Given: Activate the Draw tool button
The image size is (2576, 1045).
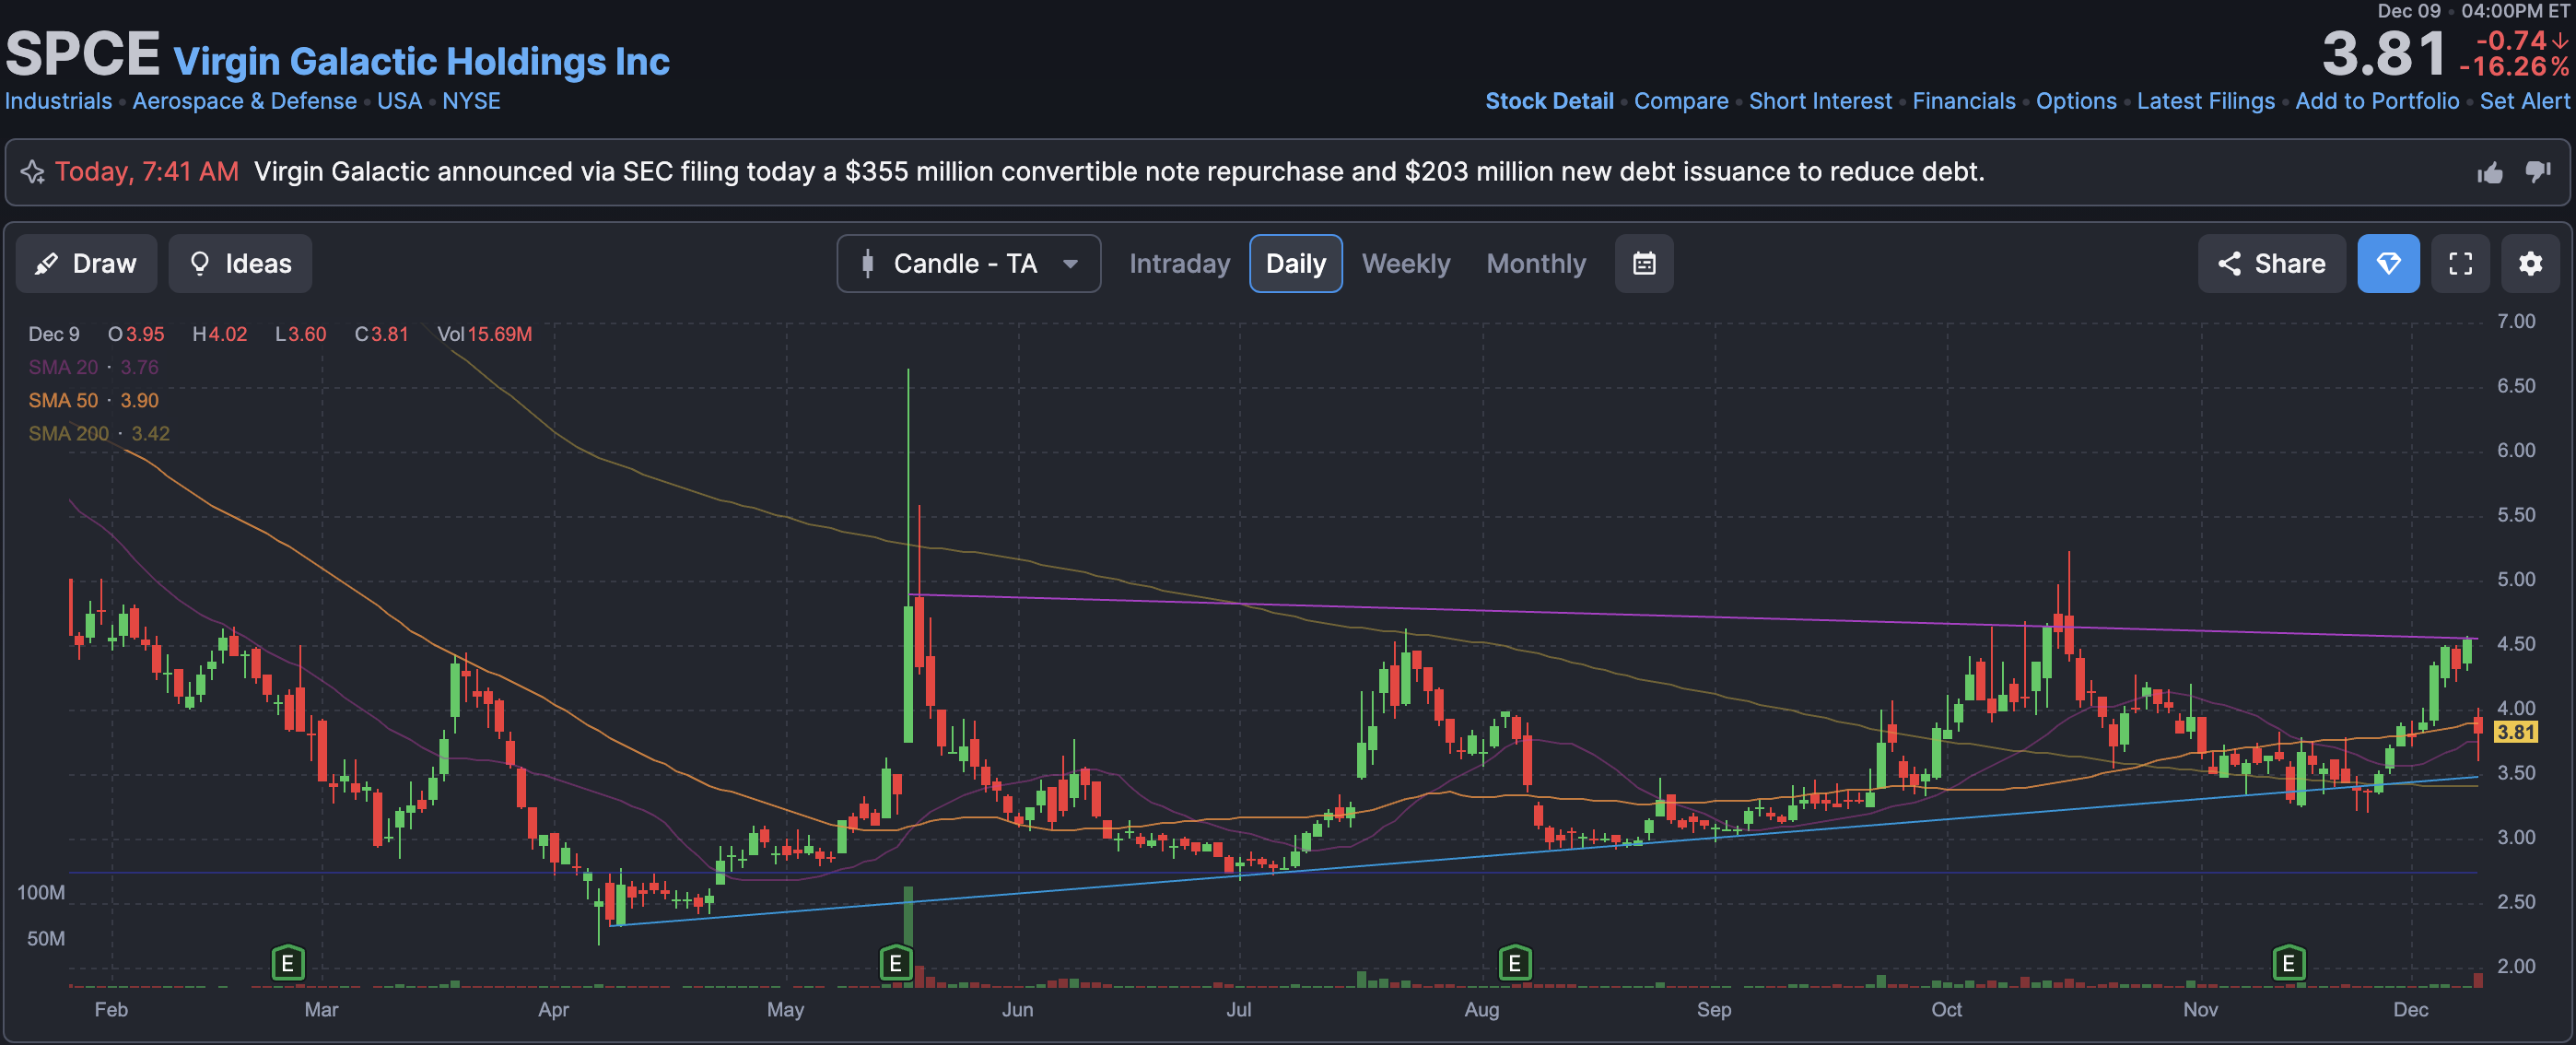Looking at the screenshot, I should [86, 264].
